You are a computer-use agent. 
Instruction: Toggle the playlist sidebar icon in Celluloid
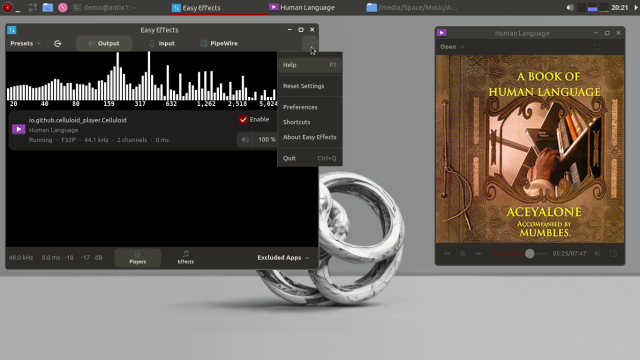click(x=613, y=253)
